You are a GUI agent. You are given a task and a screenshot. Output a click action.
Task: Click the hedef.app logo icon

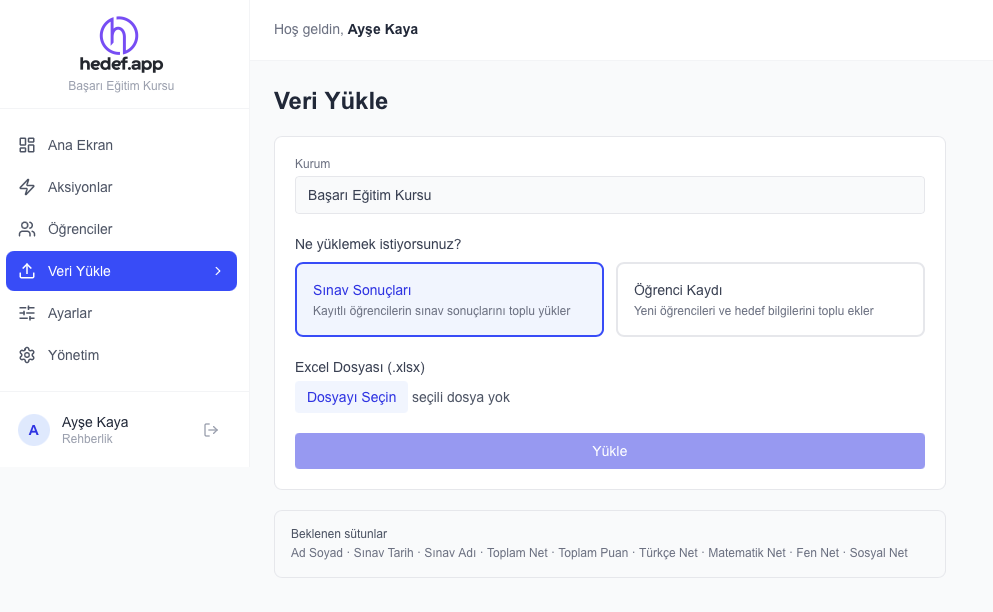119,35
